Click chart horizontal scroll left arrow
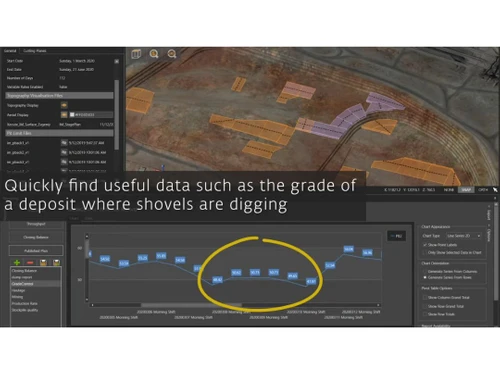500x375 pixels. 92,305
